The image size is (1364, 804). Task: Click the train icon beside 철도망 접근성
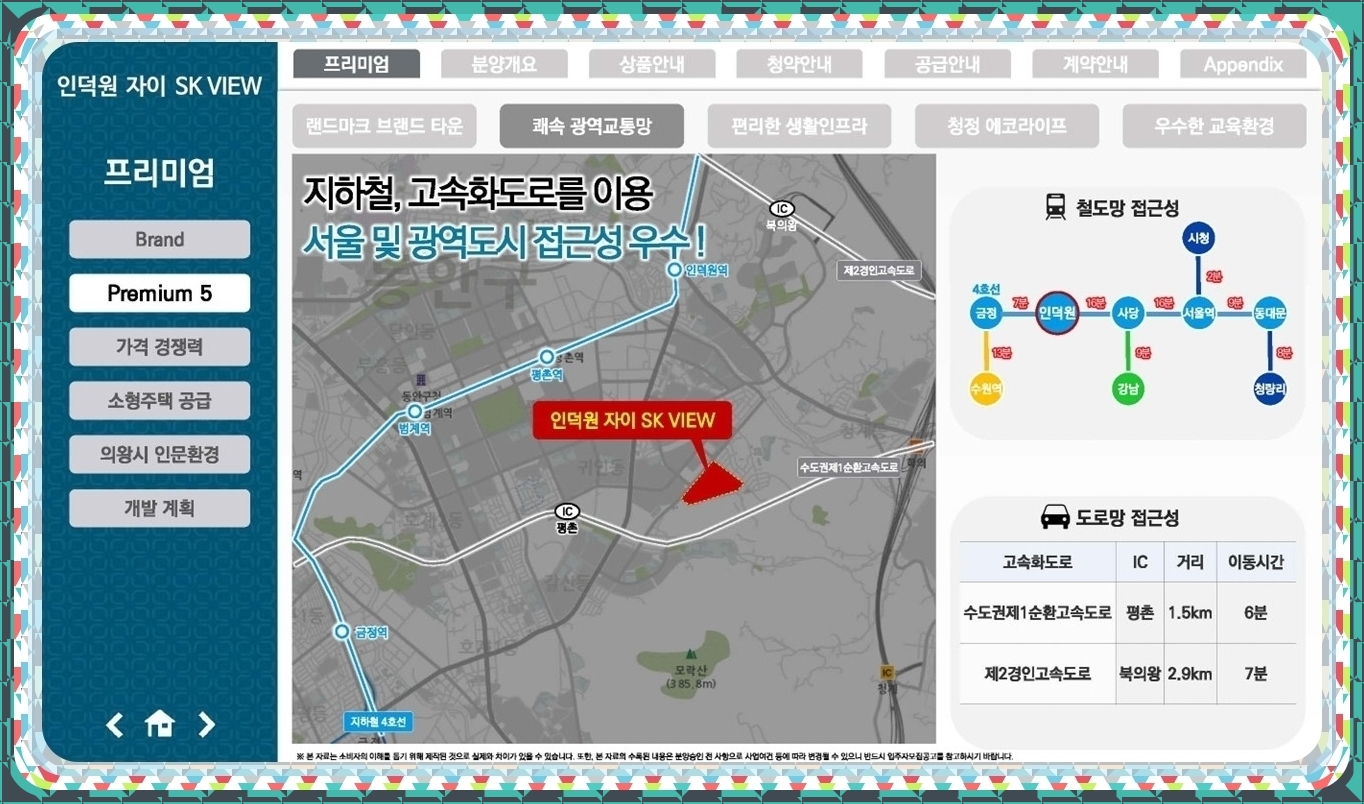(x=1055, y=207)
